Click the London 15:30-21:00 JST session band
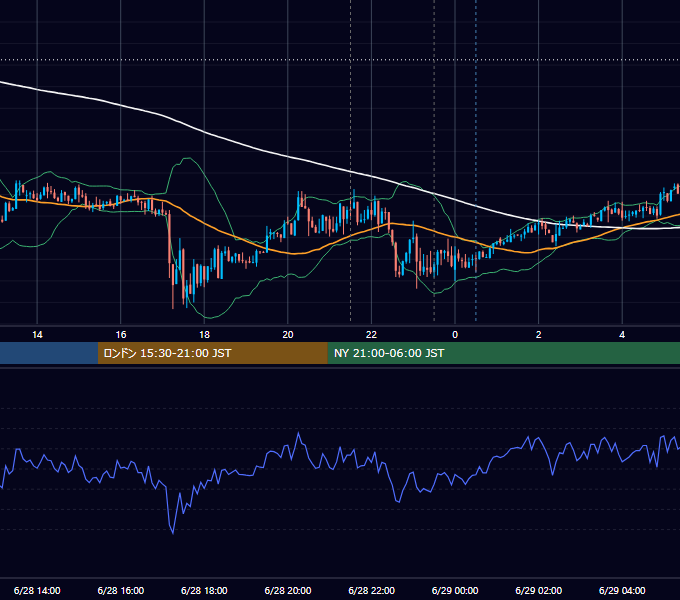The image size is (680, 600). point(212,353)
